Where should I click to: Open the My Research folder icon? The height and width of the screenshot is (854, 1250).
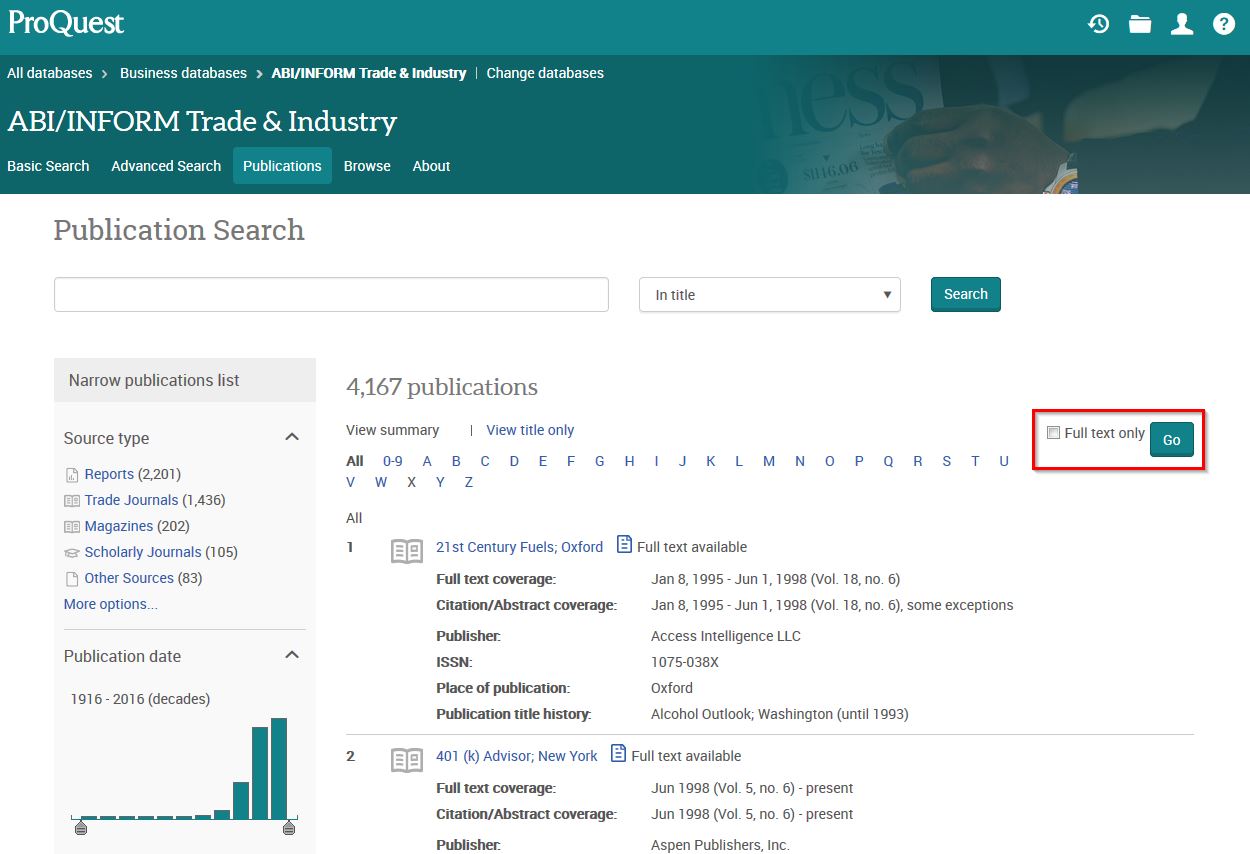[1140, 24]
